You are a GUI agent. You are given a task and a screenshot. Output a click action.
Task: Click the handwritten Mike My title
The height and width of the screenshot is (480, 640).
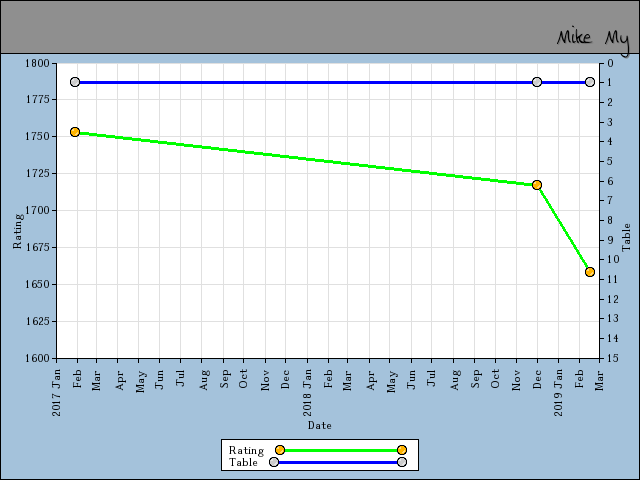click(x=593, y=40)
